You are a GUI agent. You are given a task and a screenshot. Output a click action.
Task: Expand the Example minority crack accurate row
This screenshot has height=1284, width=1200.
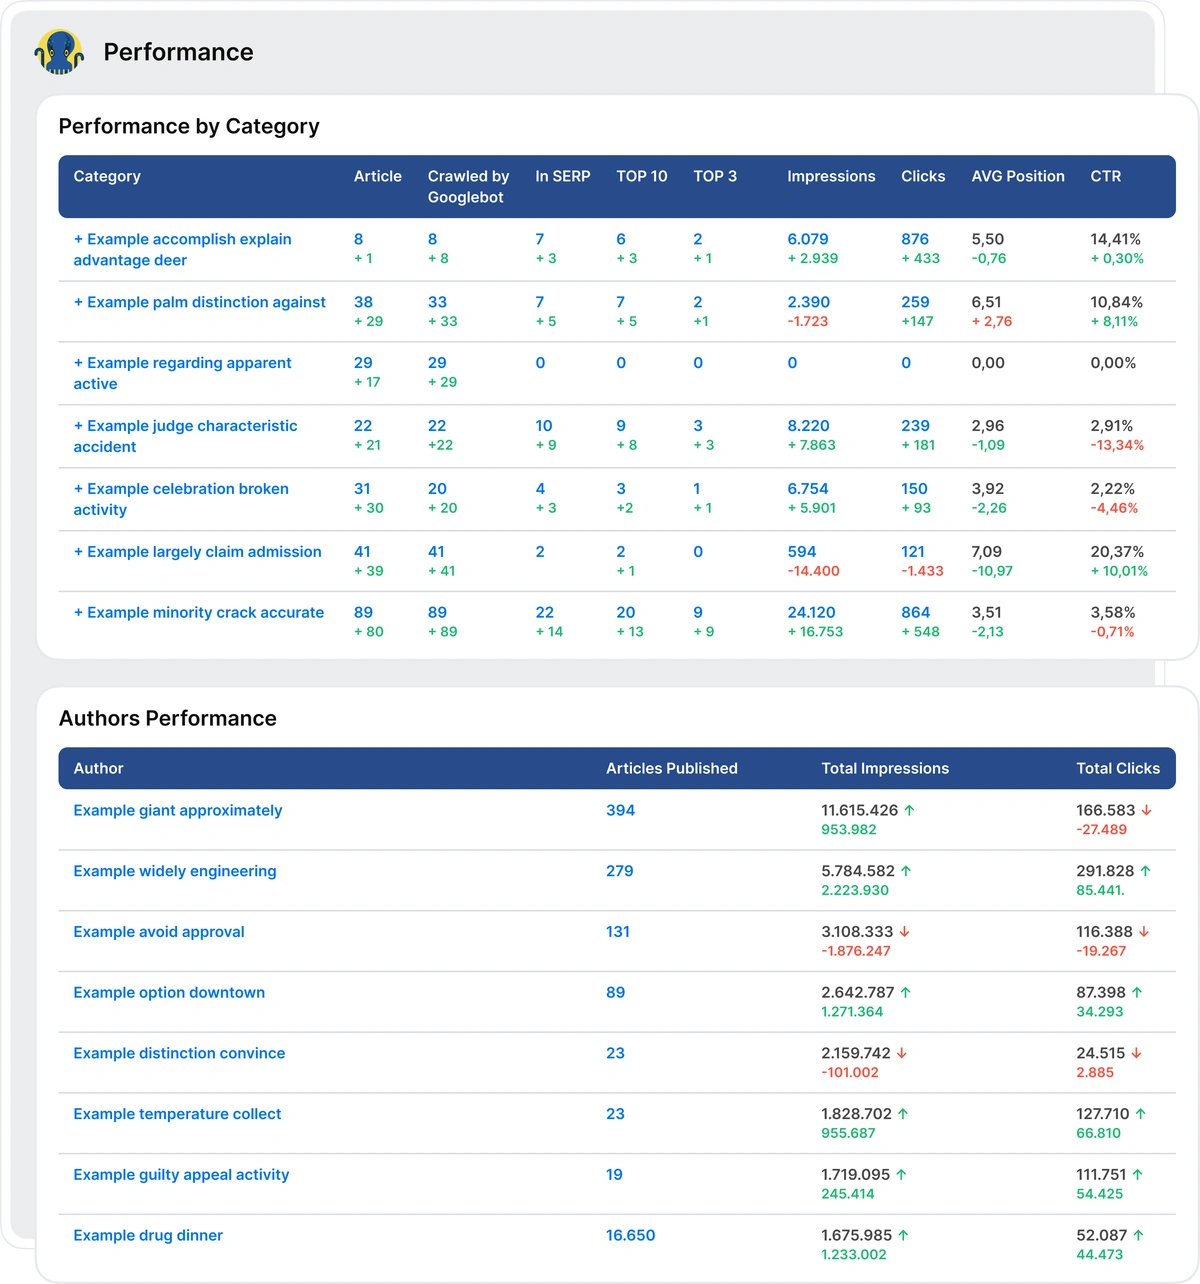coord(79,613)
